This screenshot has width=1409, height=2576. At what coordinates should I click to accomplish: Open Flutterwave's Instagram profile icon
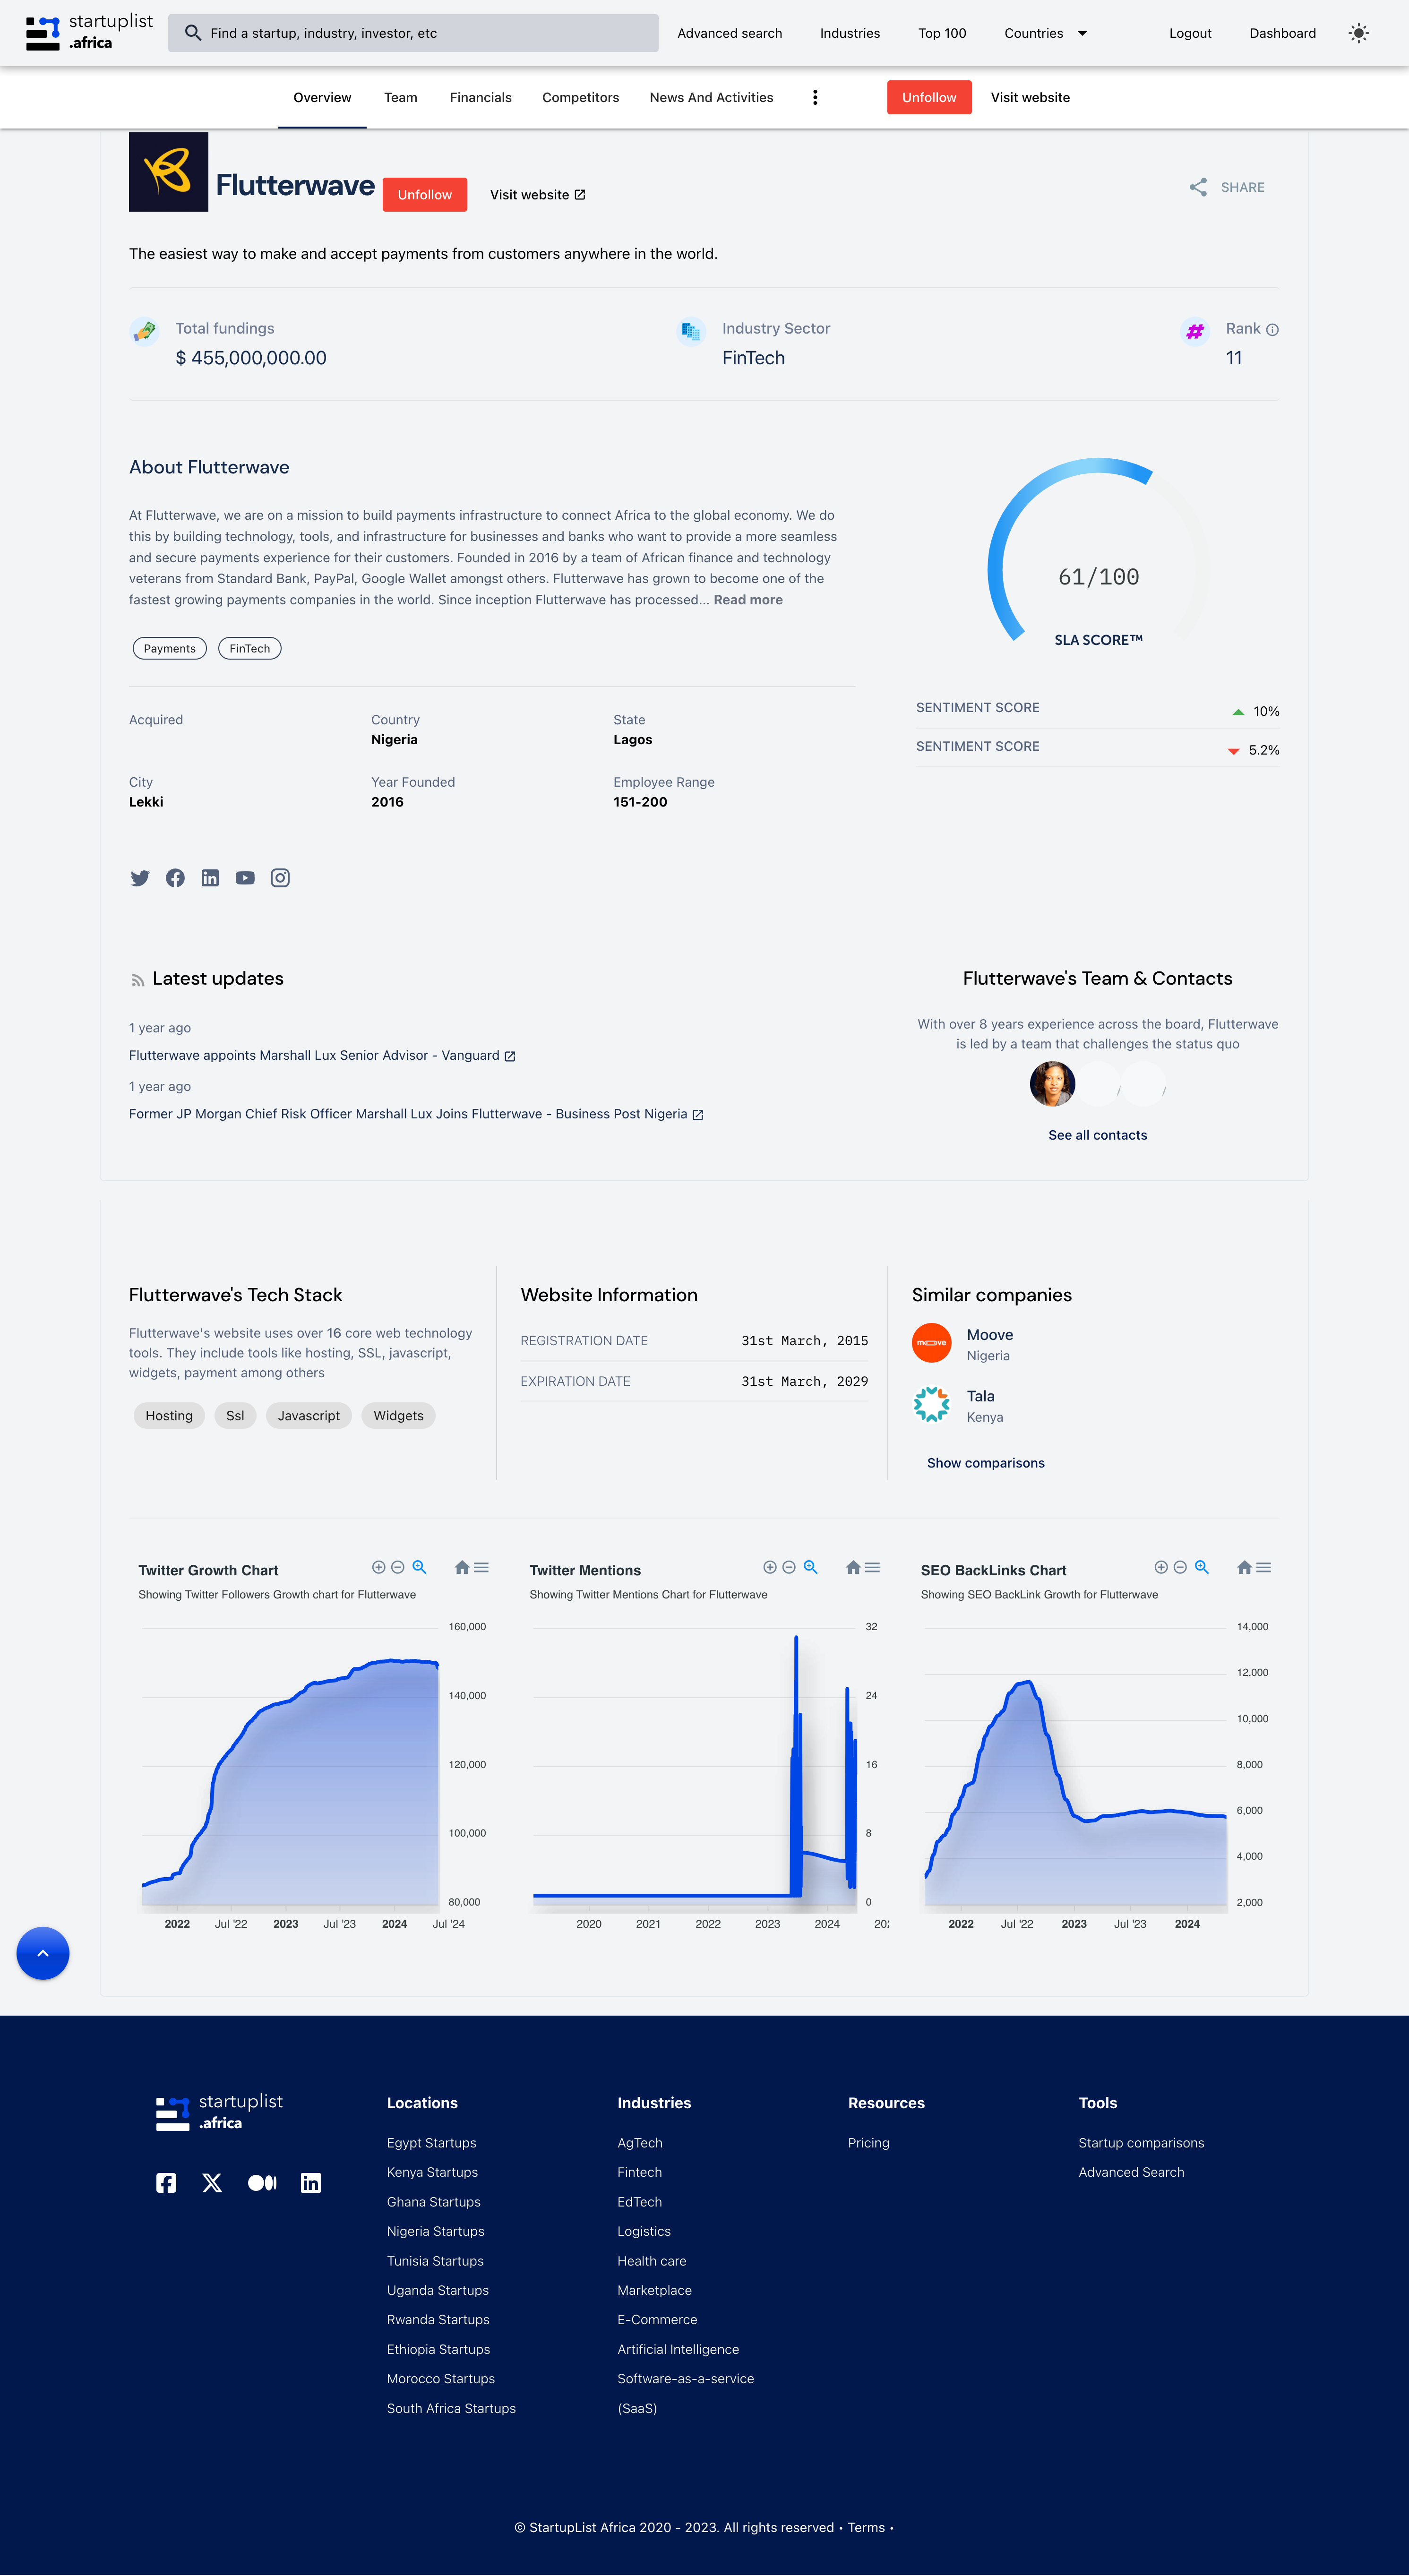(x=280, y=878)
